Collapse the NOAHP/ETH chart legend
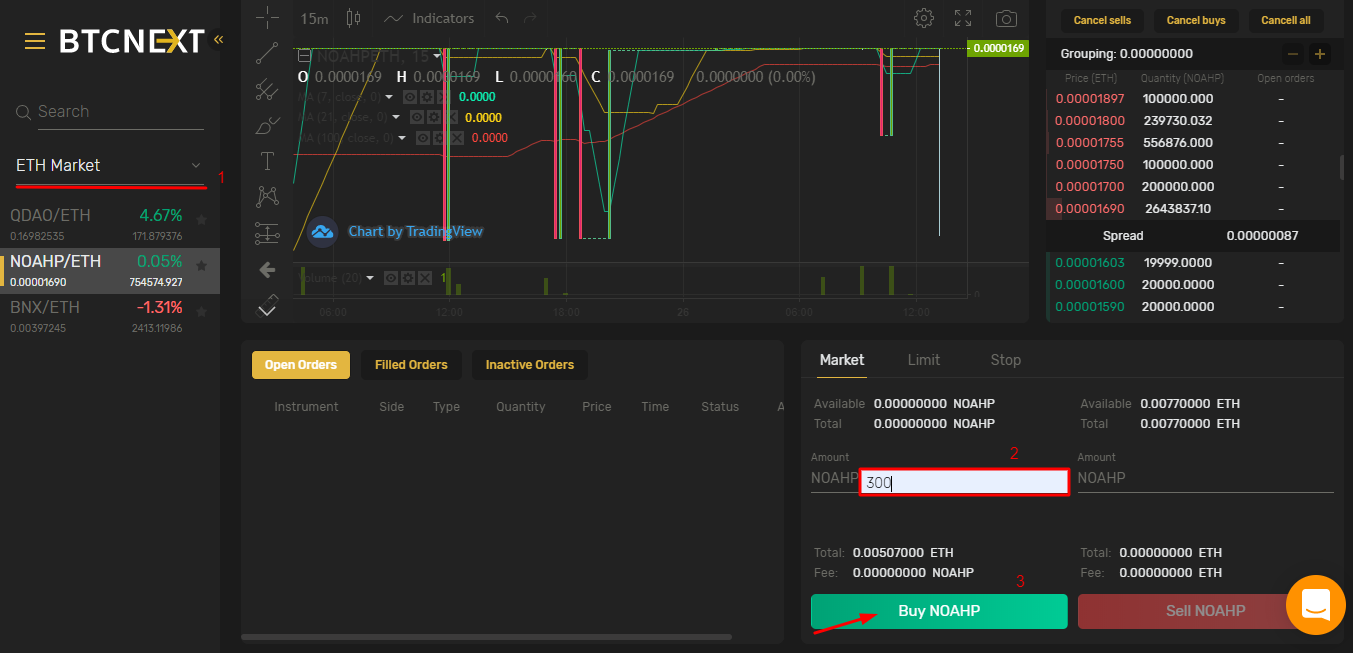The image size is (1353, 653). click(305, 56)
